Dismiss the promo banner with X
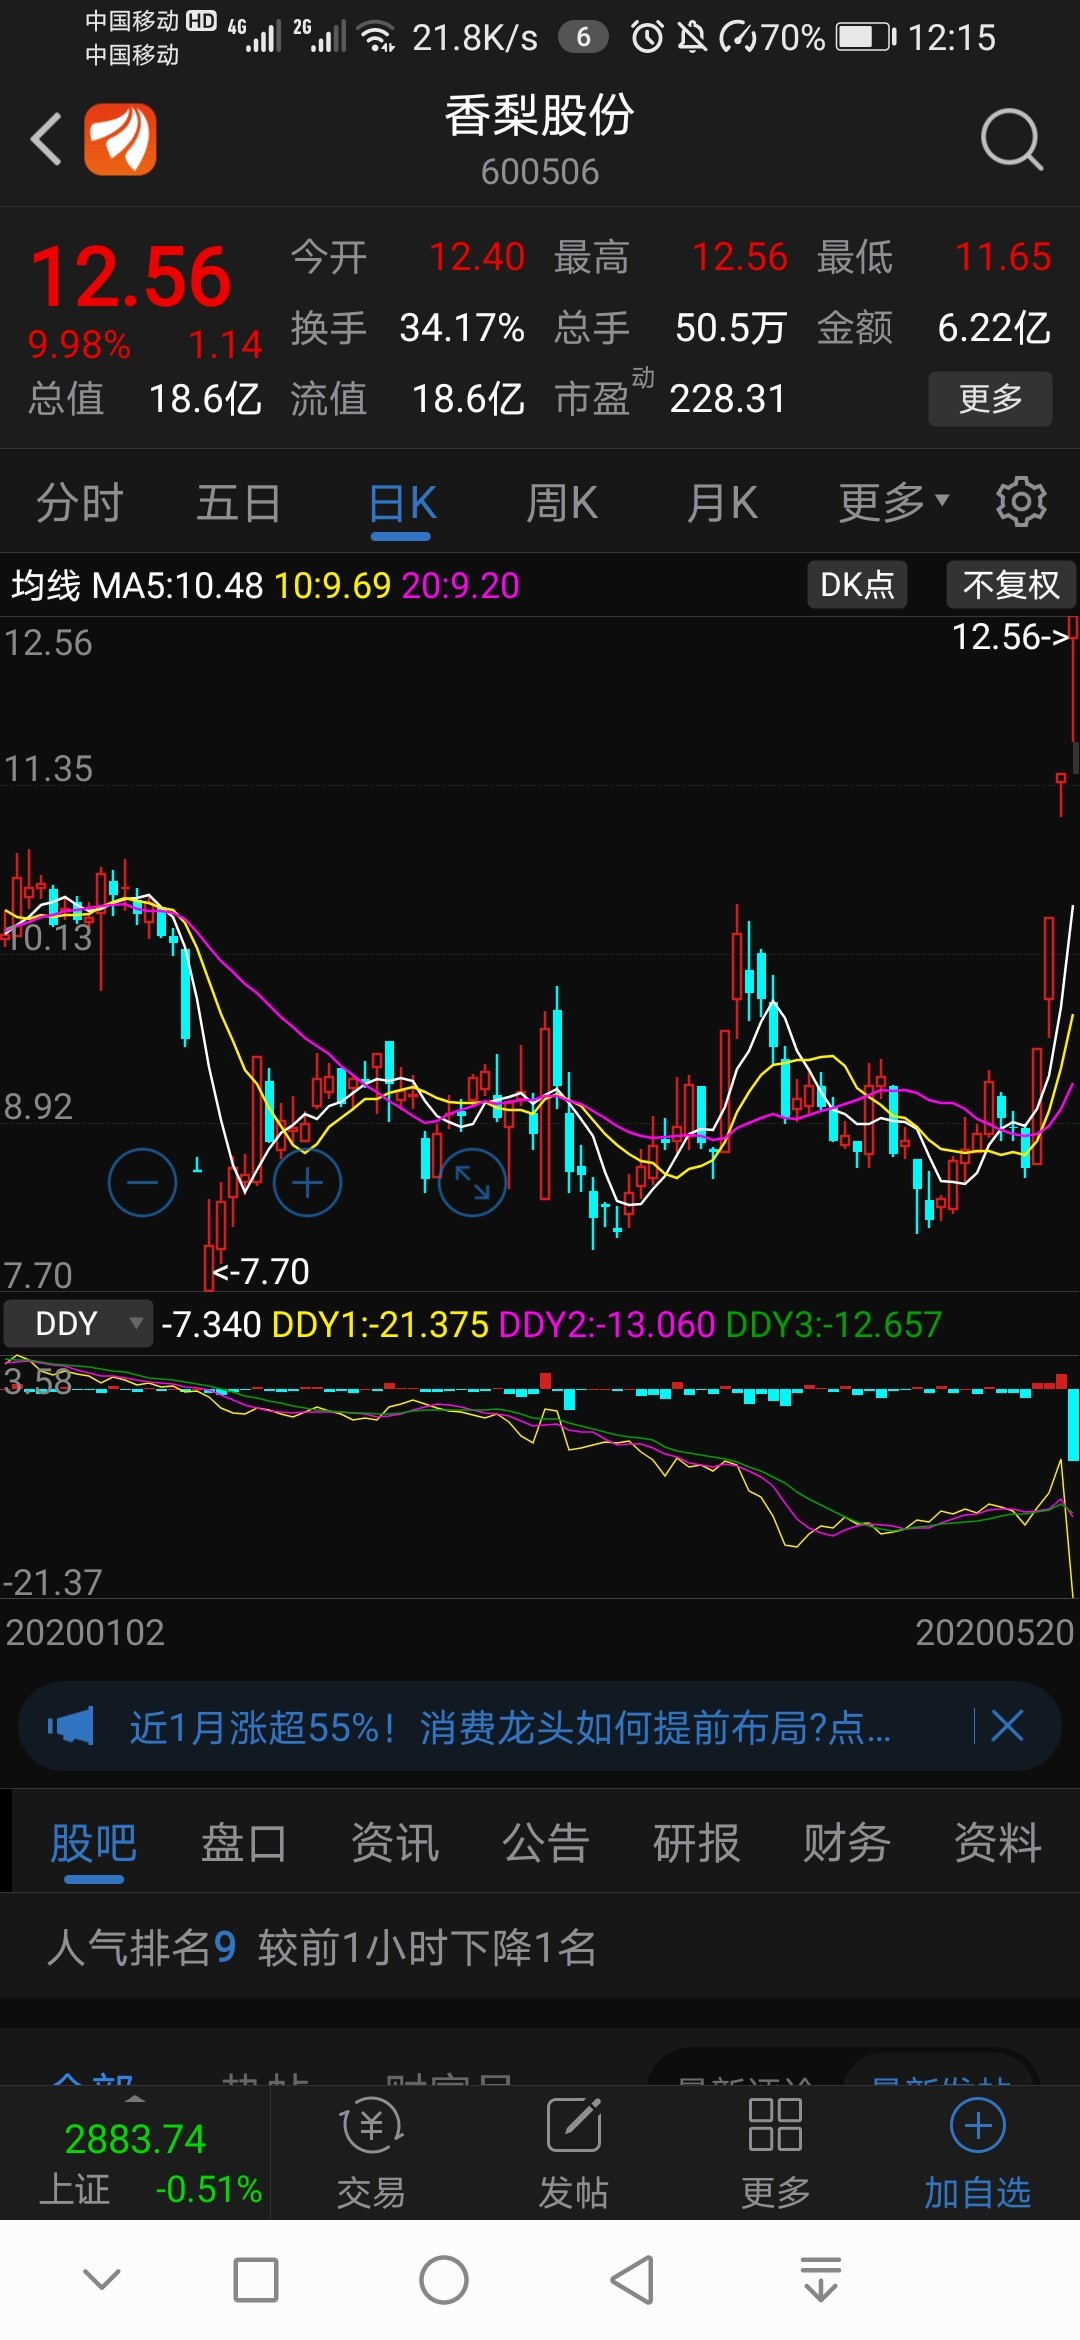This screenshot has width=1080, height=2340. pos(1007,1725)
